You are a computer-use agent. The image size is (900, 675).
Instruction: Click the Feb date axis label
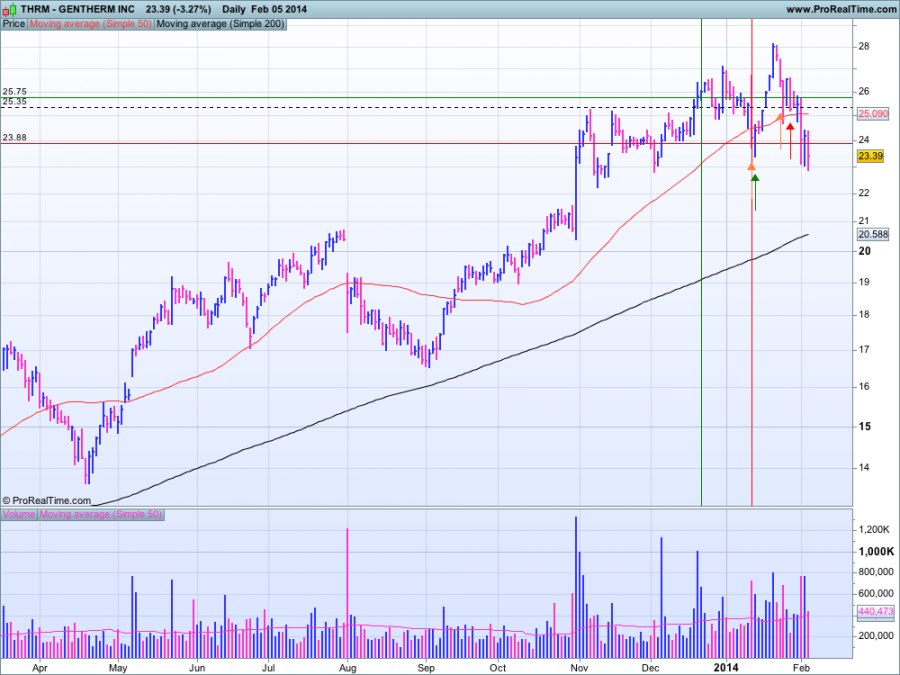pyautogui.click(x=801, y=668)
